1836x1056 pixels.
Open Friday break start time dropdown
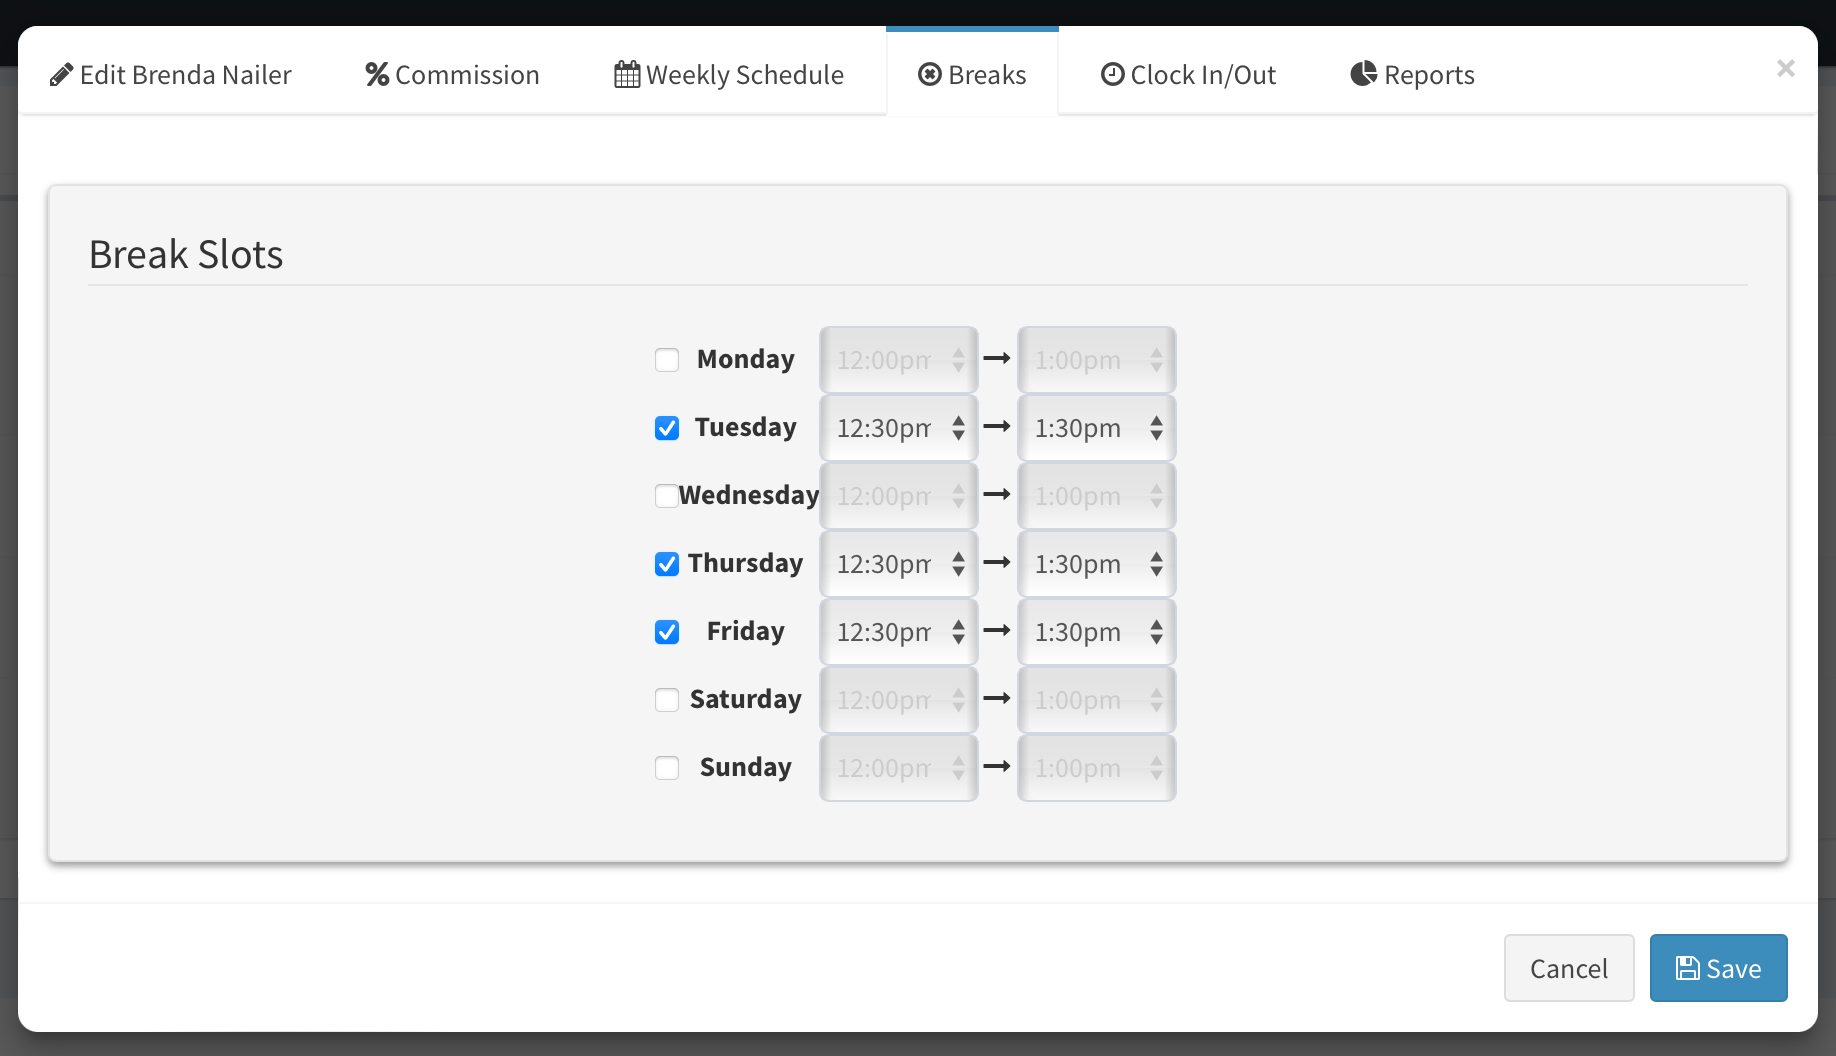click(x=898, y=632)
